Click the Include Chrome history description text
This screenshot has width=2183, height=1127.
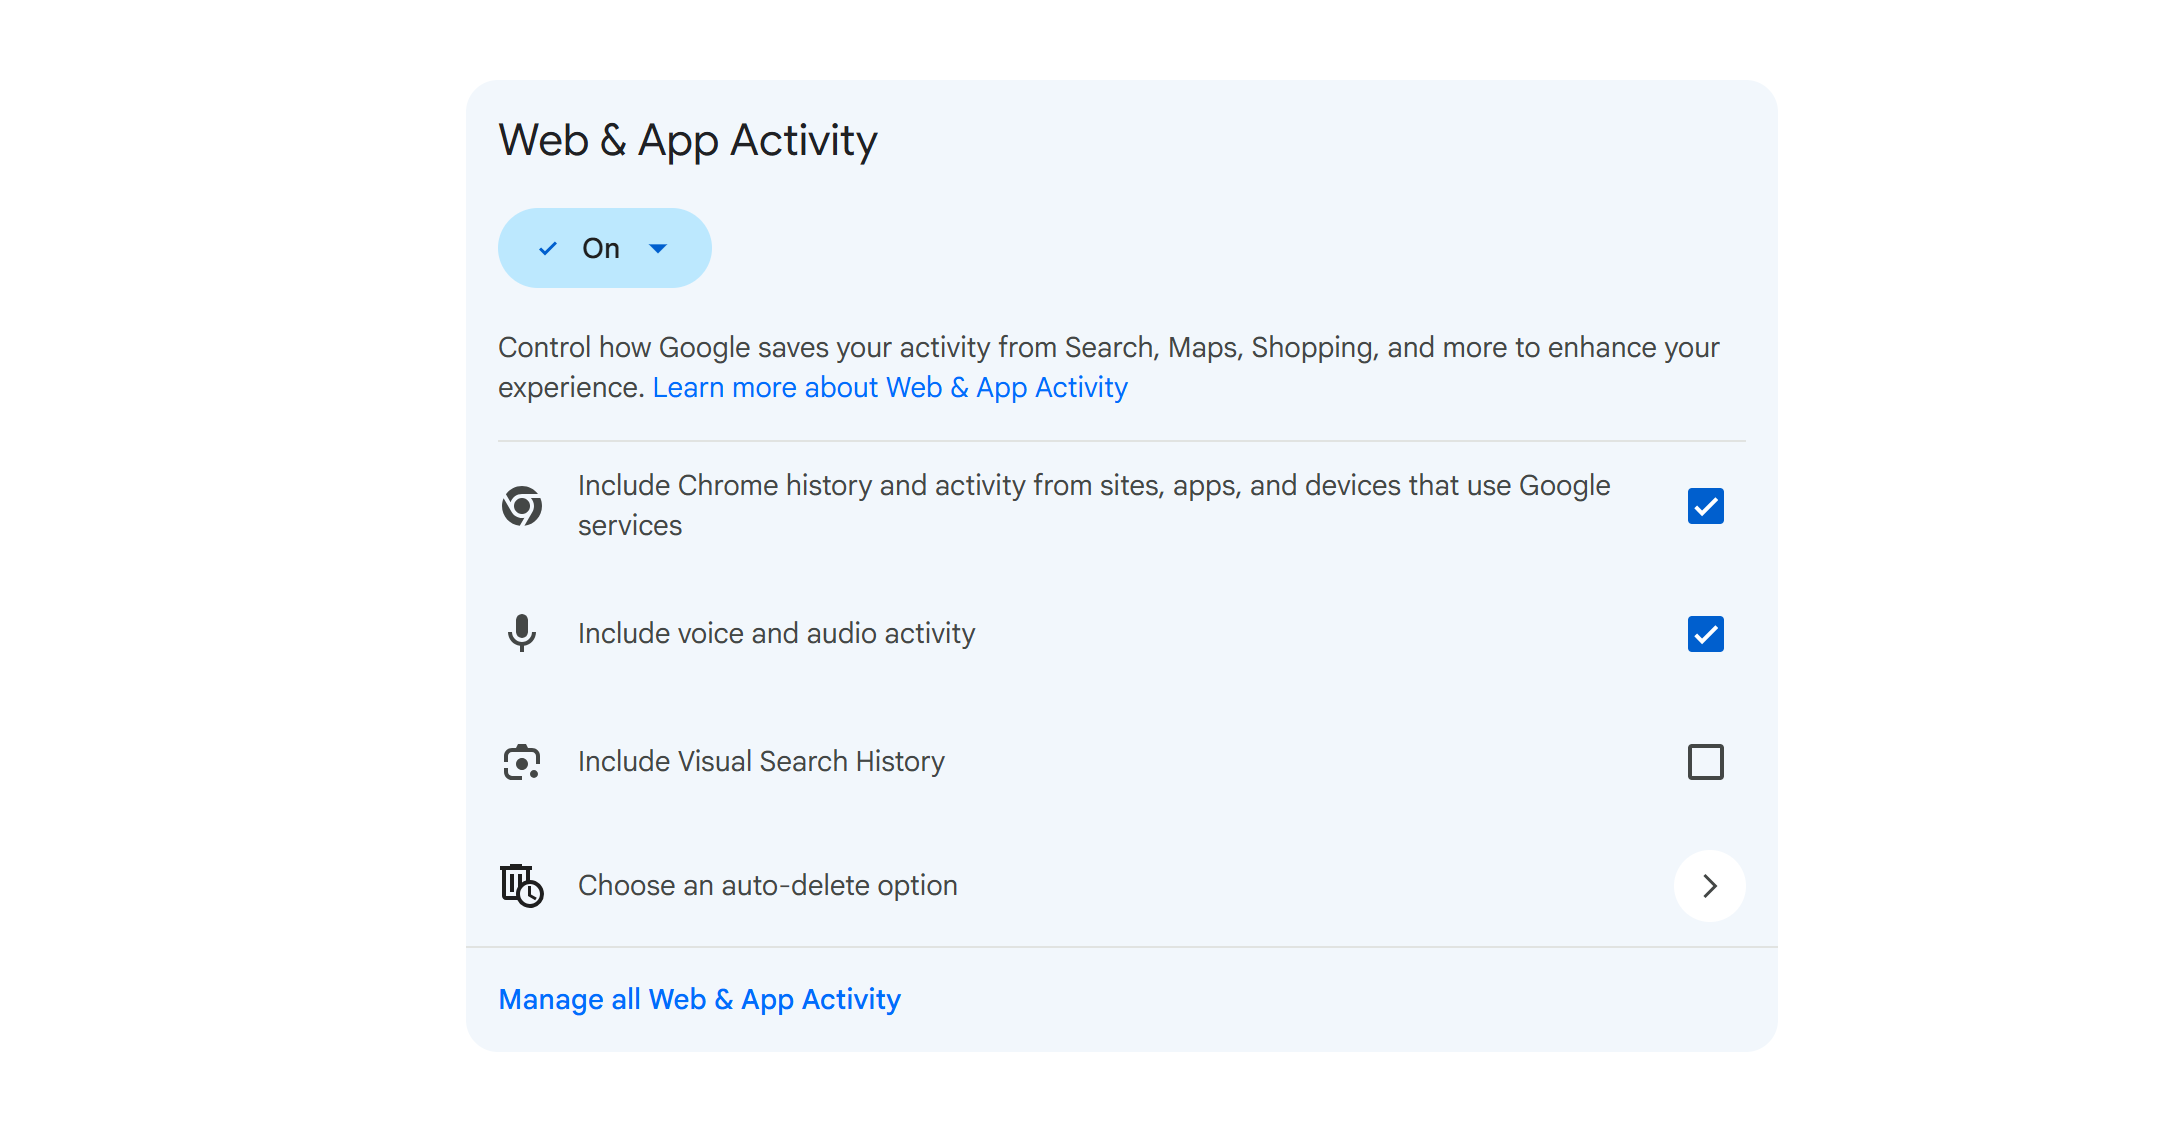(1094, 506)
